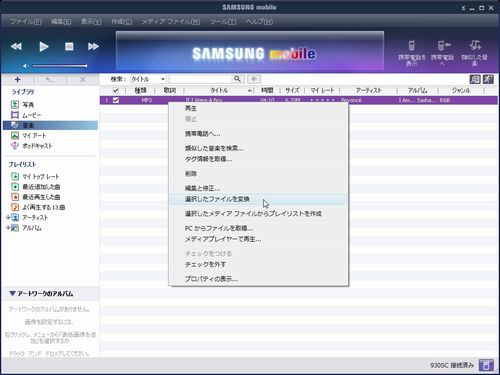Screen dimensions: 500x375
Task: Click inside the search text field
Action: (200, 79)
